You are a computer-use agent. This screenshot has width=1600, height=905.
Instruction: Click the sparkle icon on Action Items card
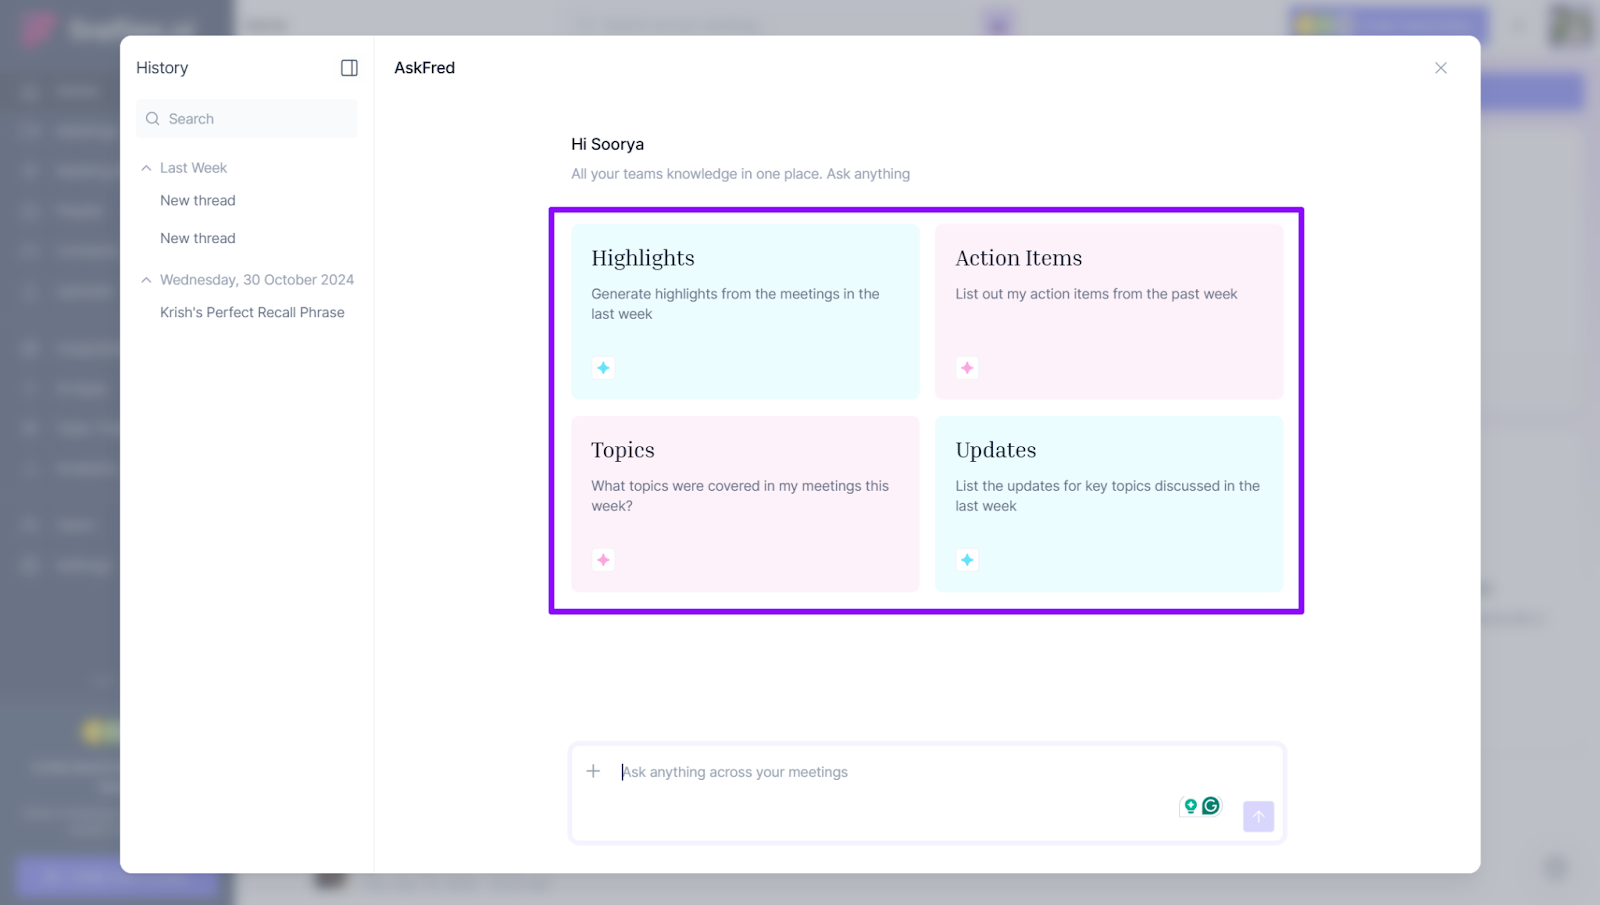pos(967,368)
